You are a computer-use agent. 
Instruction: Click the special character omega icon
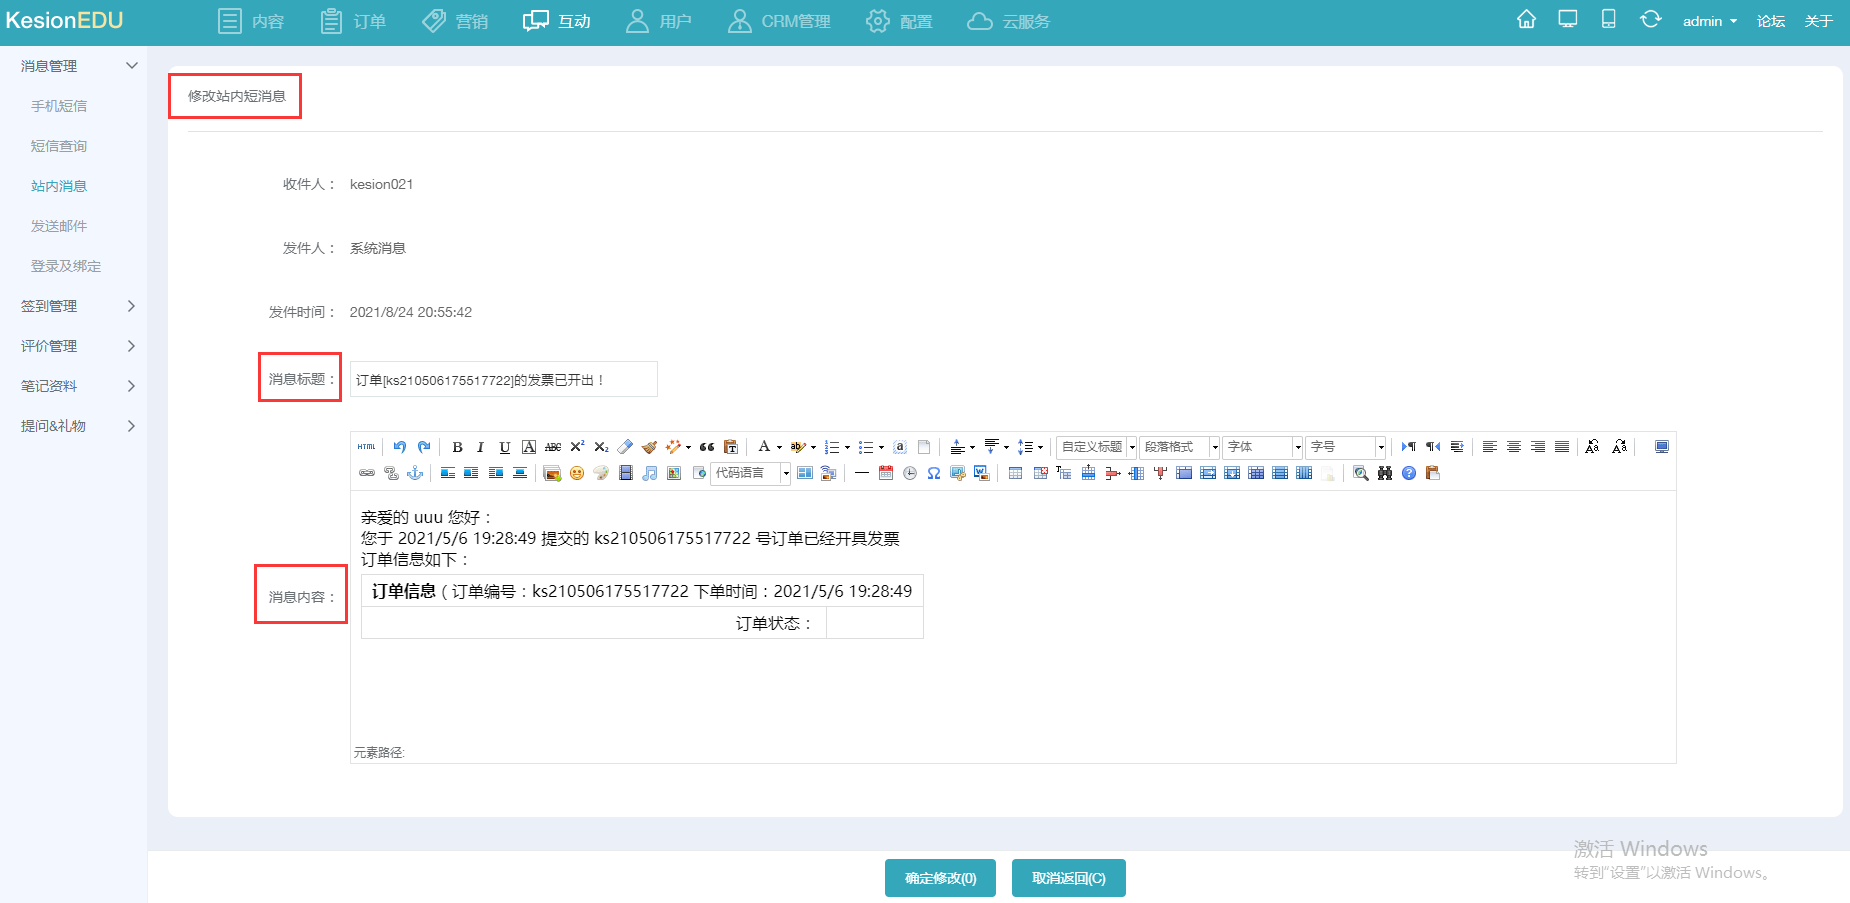click(934, 473)
